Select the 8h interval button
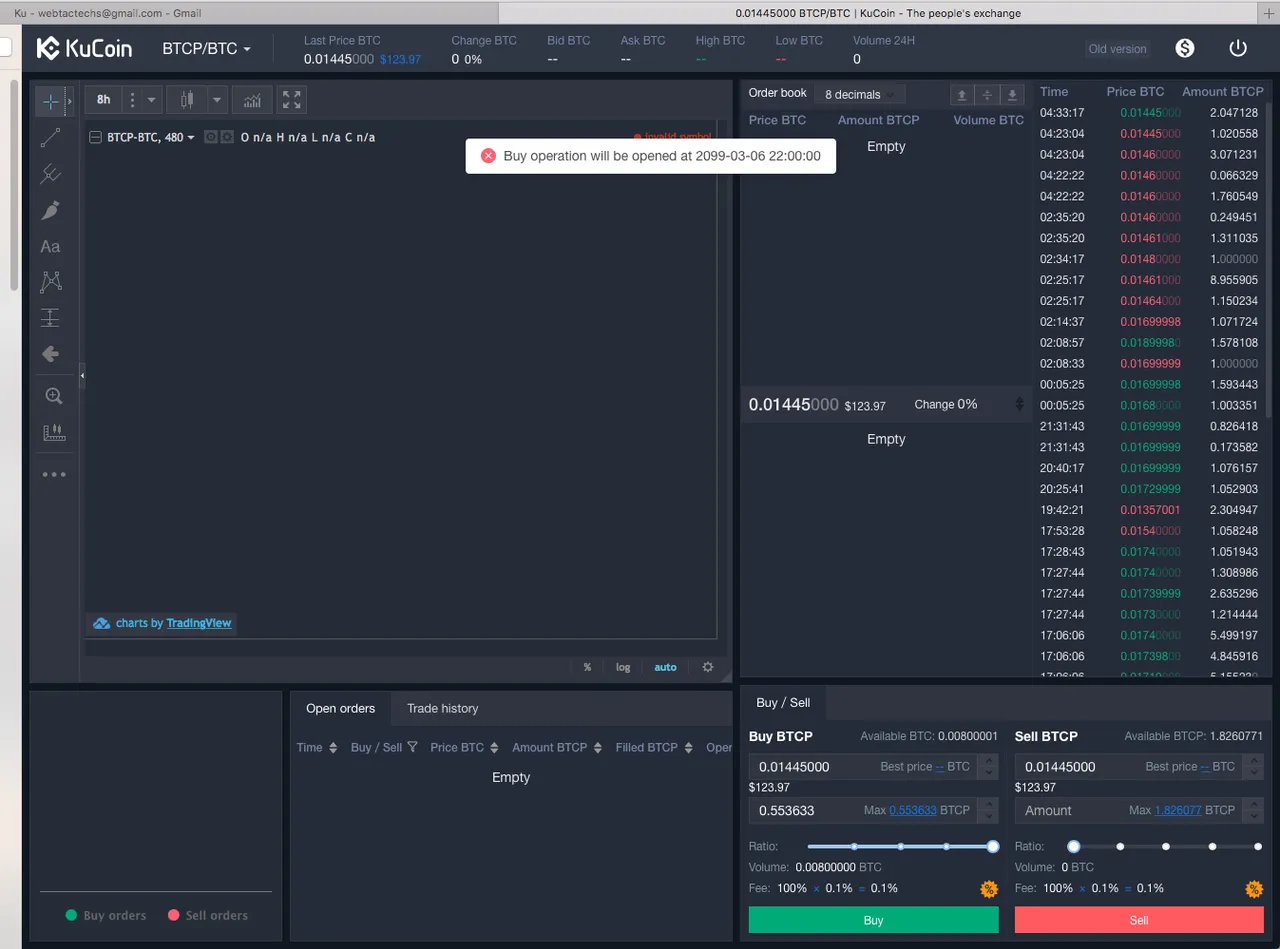 point(104,100)
